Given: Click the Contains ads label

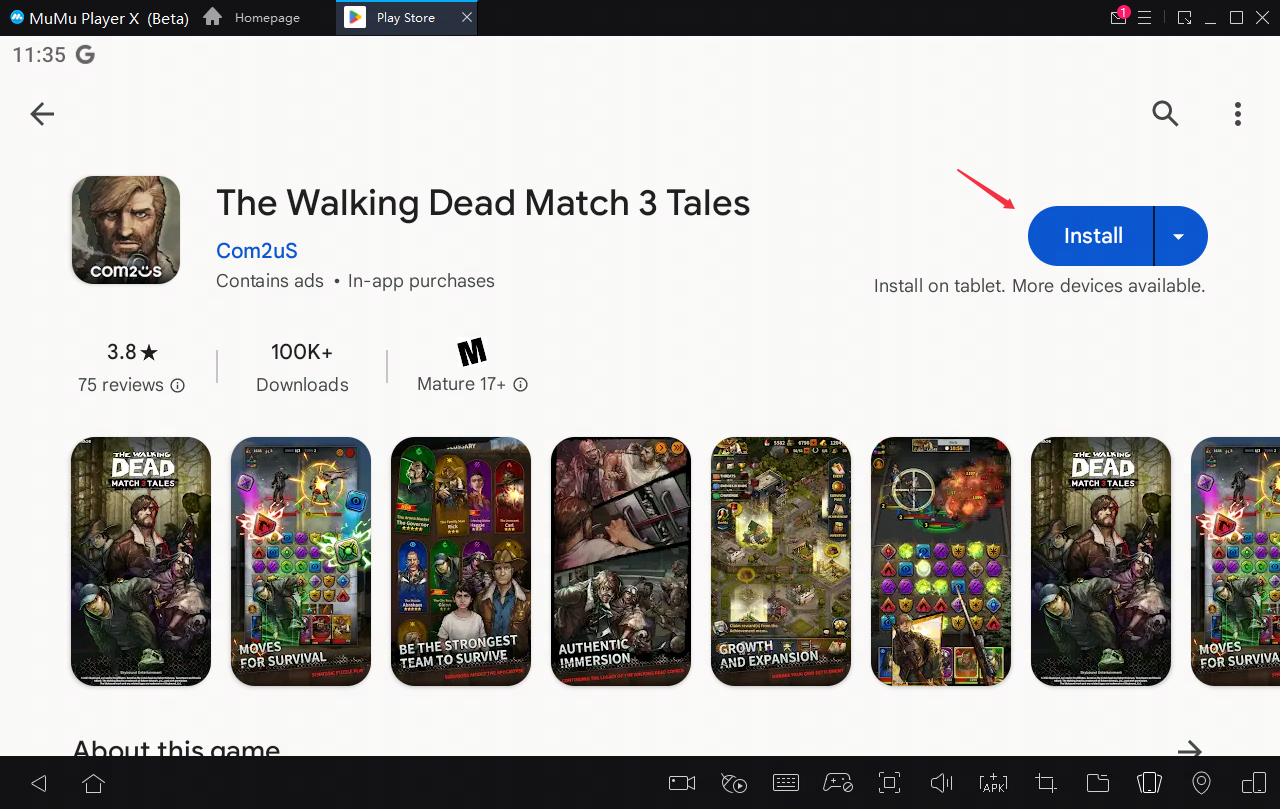Looking at the screenshot, I should tap(270, 281).
